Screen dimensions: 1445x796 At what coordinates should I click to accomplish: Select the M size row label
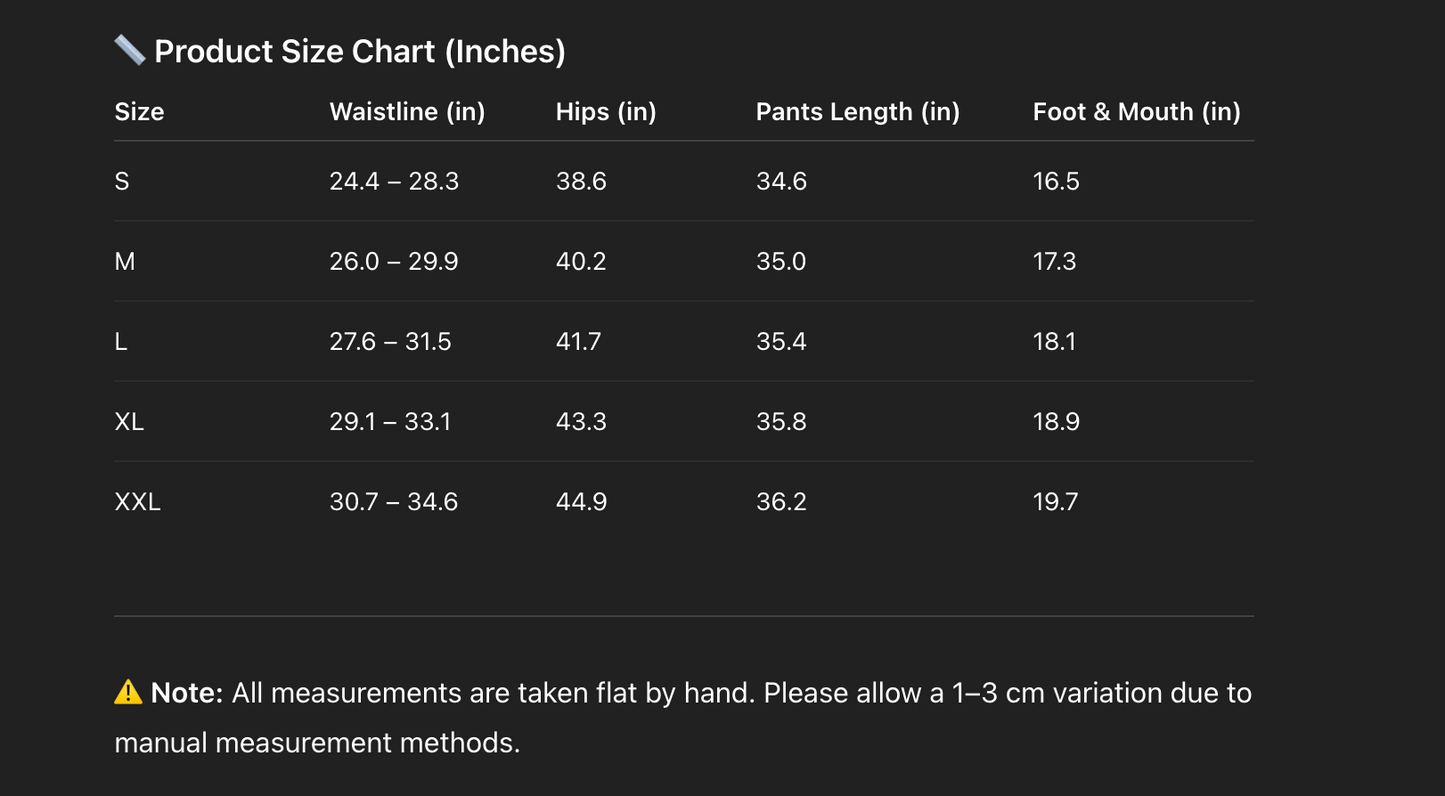tap(125, 262)
